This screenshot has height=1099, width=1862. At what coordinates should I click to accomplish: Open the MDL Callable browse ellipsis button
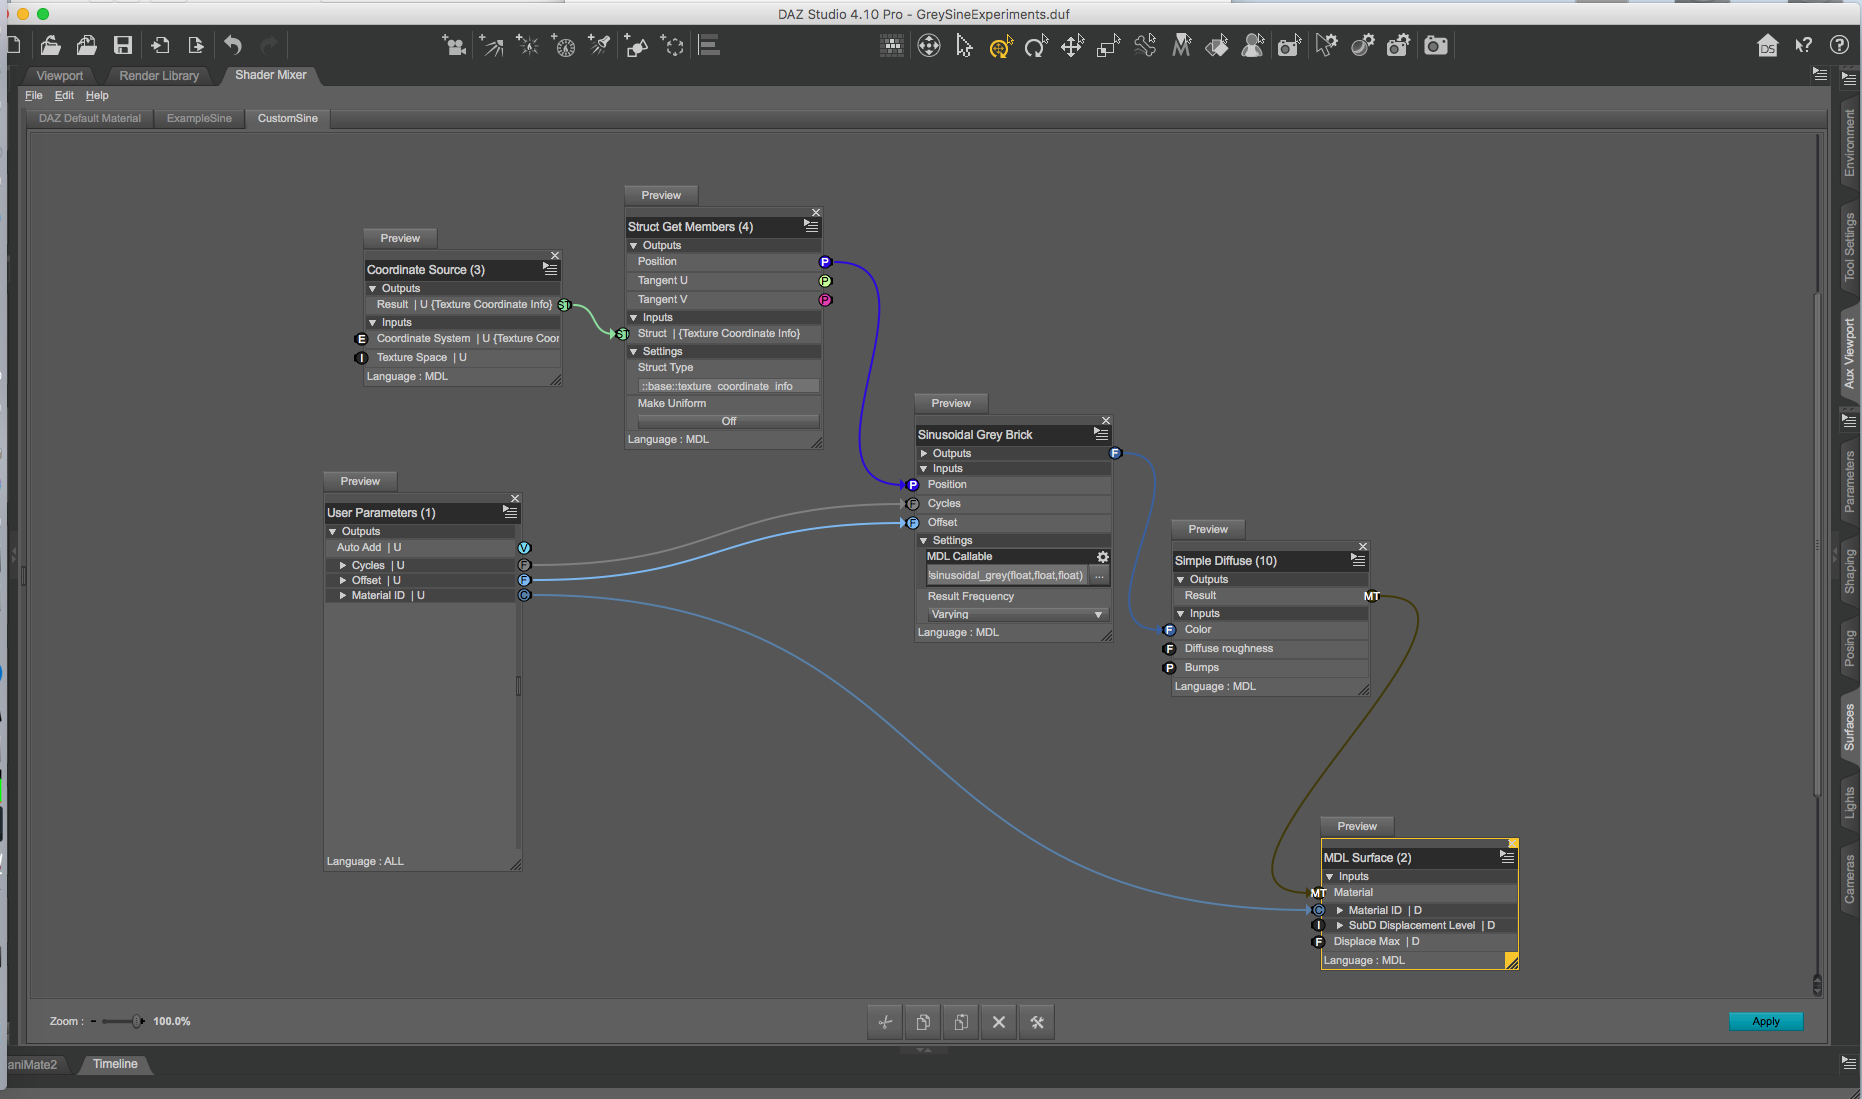pyautogui.click(x=1100, y=575)
